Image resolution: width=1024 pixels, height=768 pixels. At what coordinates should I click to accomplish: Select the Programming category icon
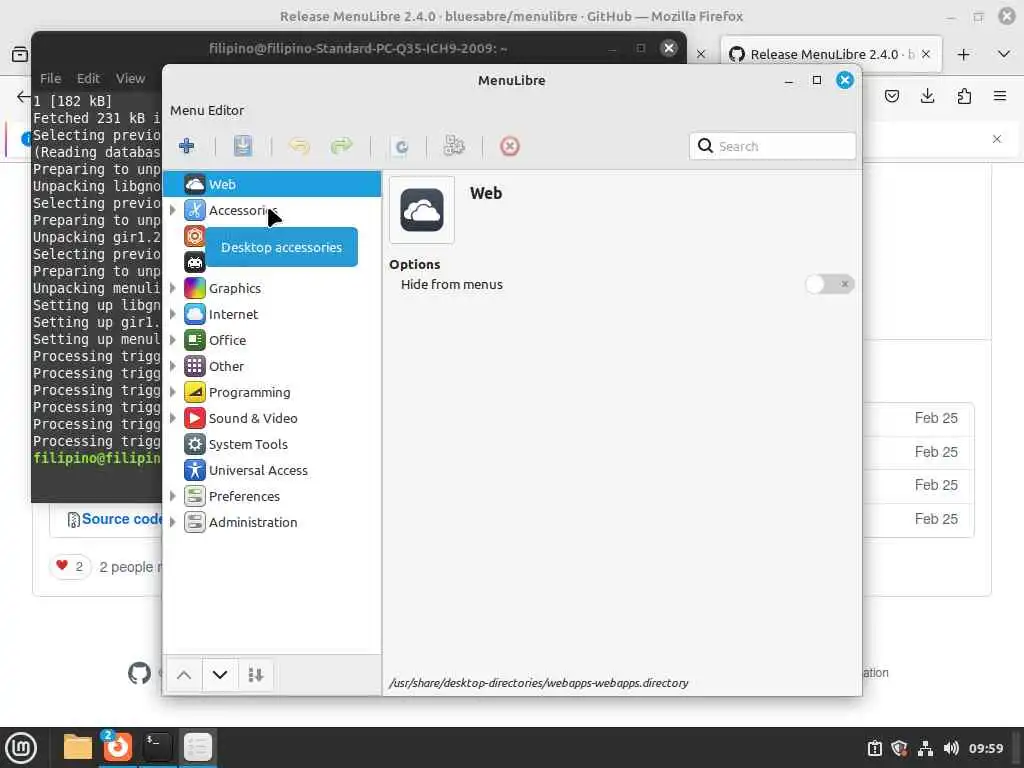pyautogui.click(x=195, y=392)
